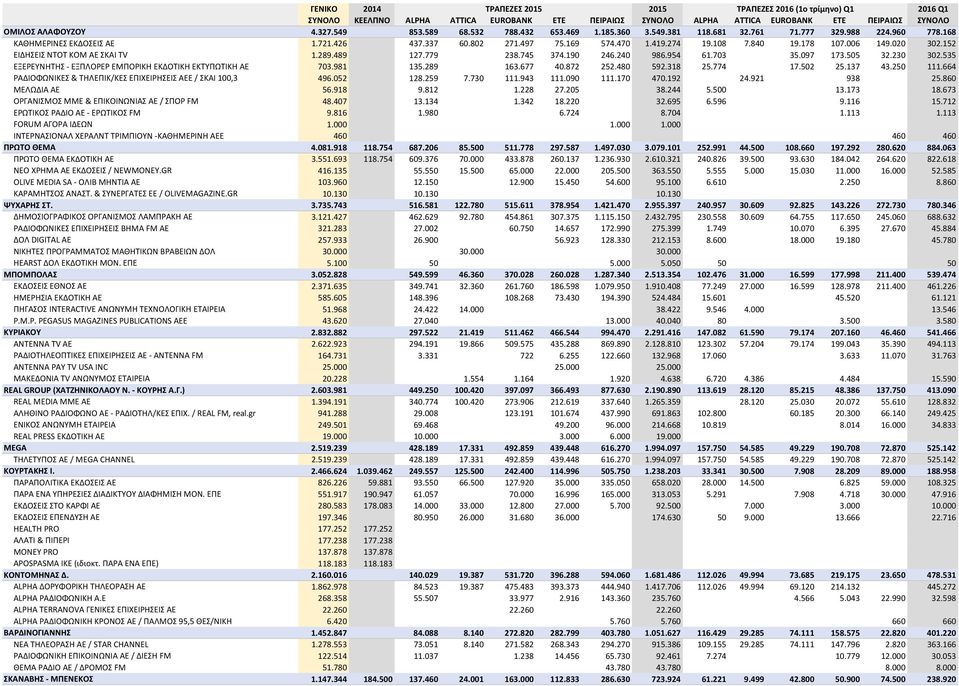Screen dimensions: 959x686
Task: Click ΑΛΗΘΙΝΟ ΡΑΔΙΟΦΩΝΟ ΑΕ row label
Action: tap(134, 413)
